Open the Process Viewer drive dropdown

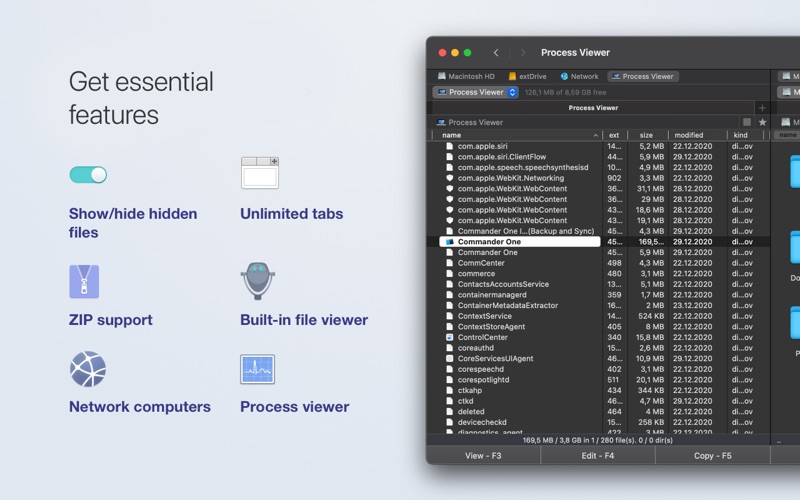coord(476,92)
